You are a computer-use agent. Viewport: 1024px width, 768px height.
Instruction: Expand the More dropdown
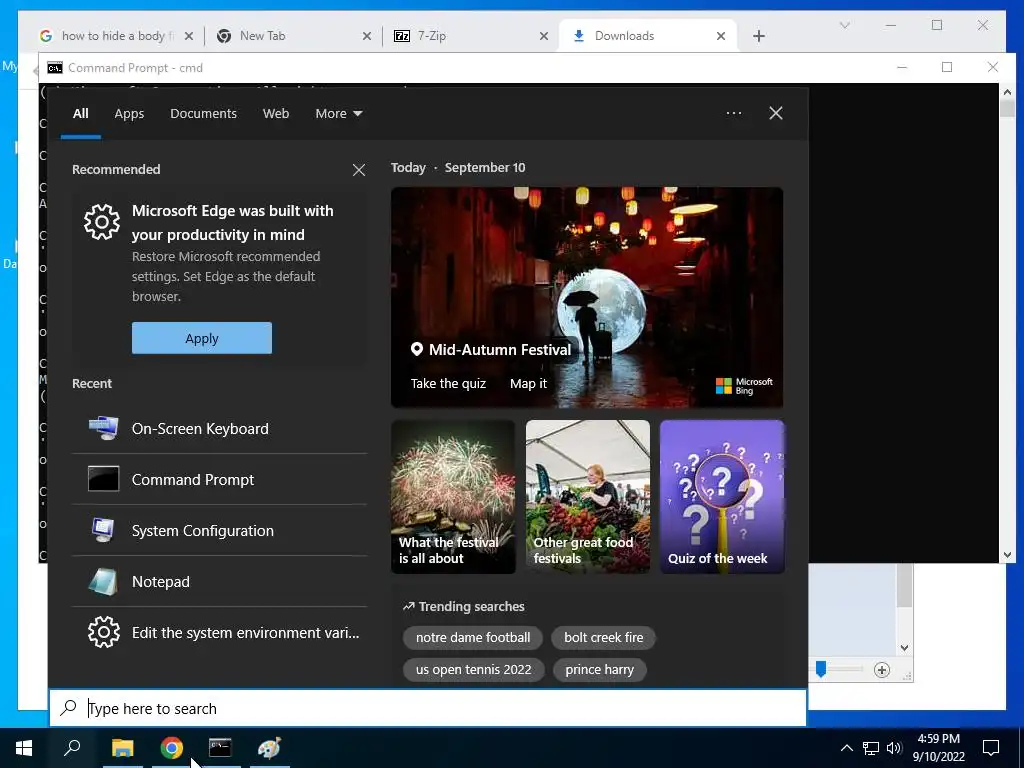338,114
